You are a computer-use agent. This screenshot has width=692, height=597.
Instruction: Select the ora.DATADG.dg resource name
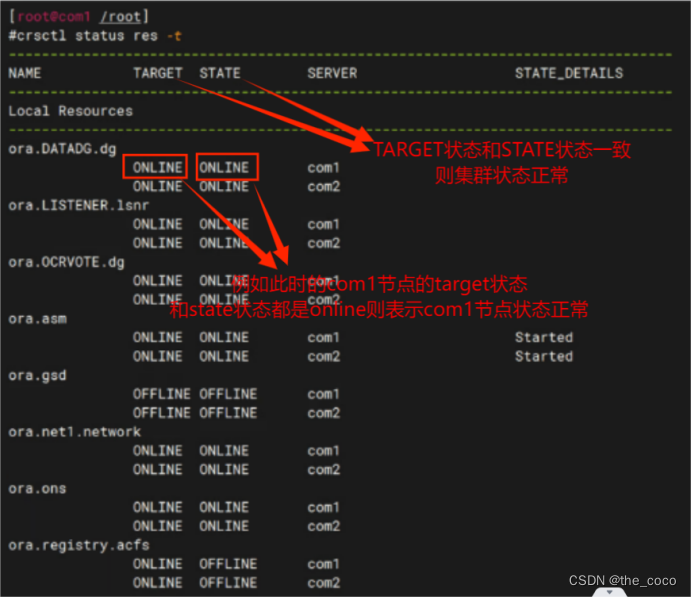pyautogui.click(x=62, y=149)
